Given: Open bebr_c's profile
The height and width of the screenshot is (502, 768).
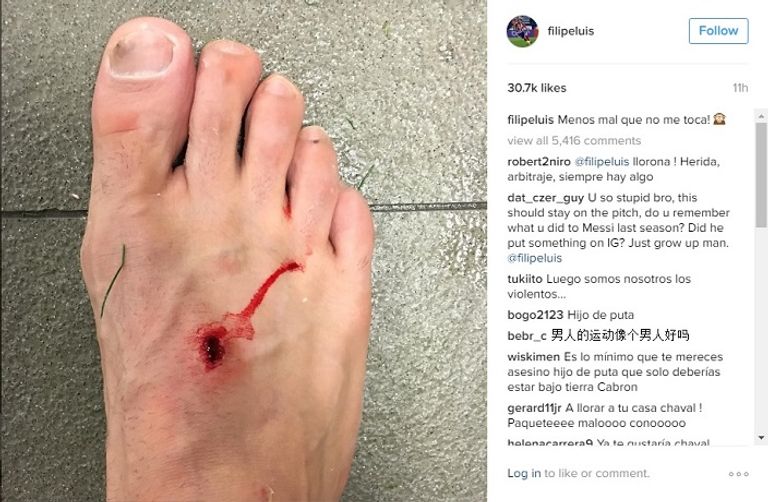Looking at the screenshot, I should [x=527, y=336].
